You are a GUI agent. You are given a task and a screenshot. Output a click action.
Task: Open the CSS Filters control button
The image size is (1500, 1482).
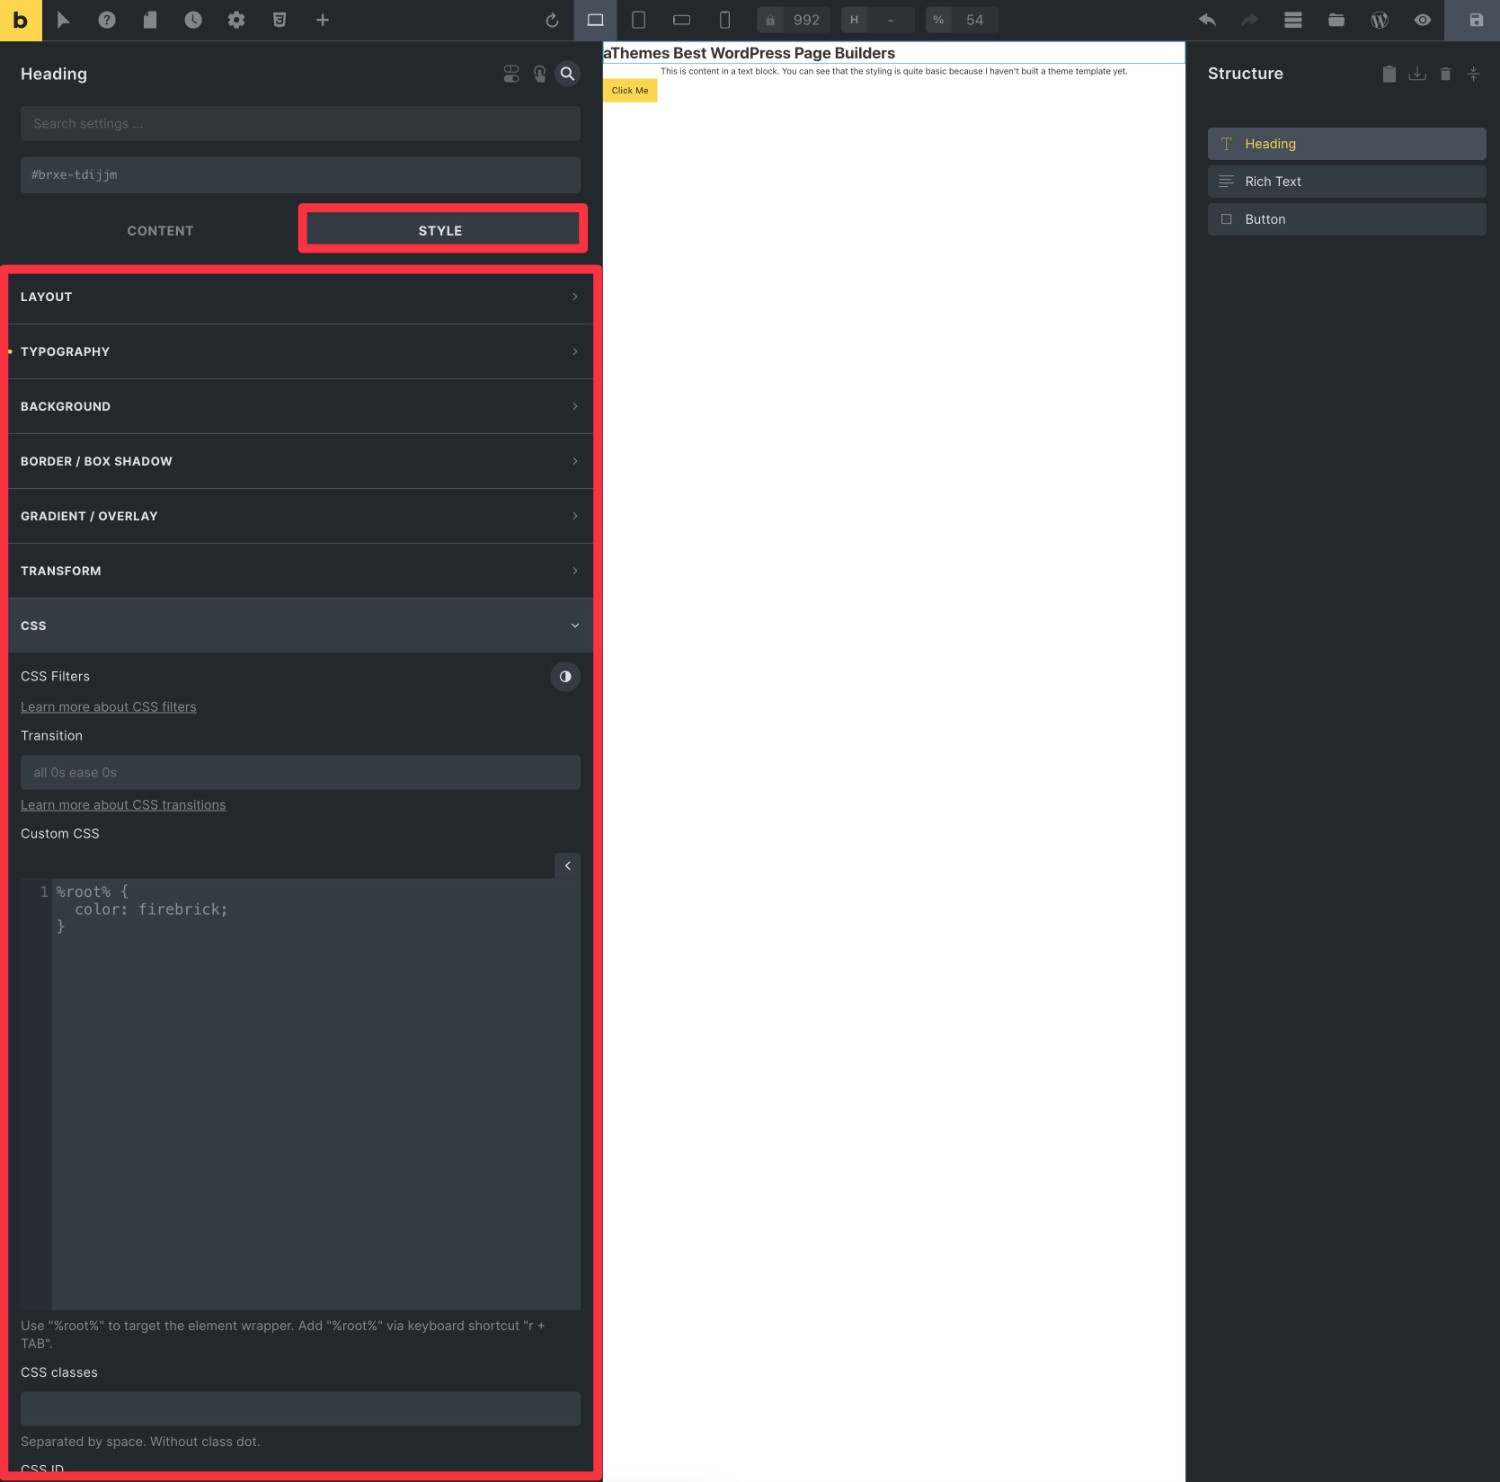tap(565, 677)
